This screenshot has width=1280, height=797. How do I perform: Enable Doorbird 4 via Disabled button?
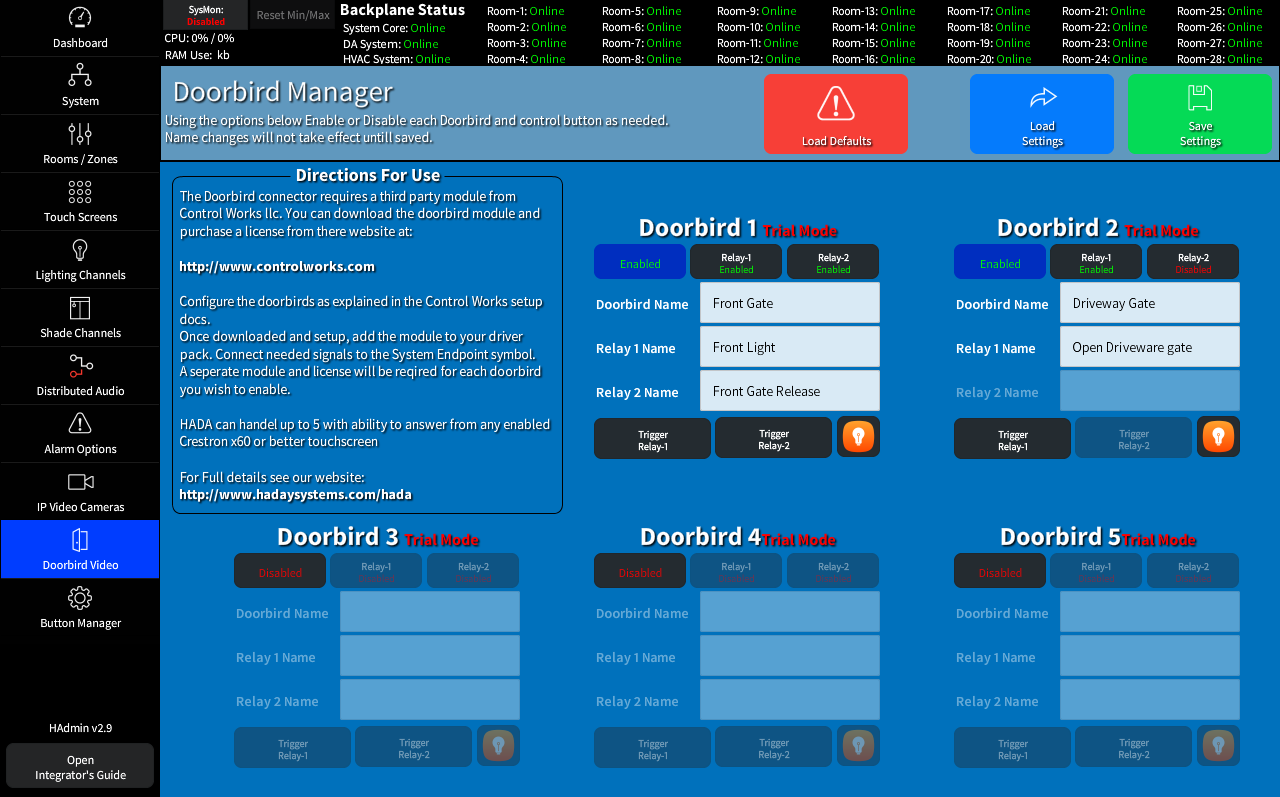pyautogui.click(x=640, y=571)
